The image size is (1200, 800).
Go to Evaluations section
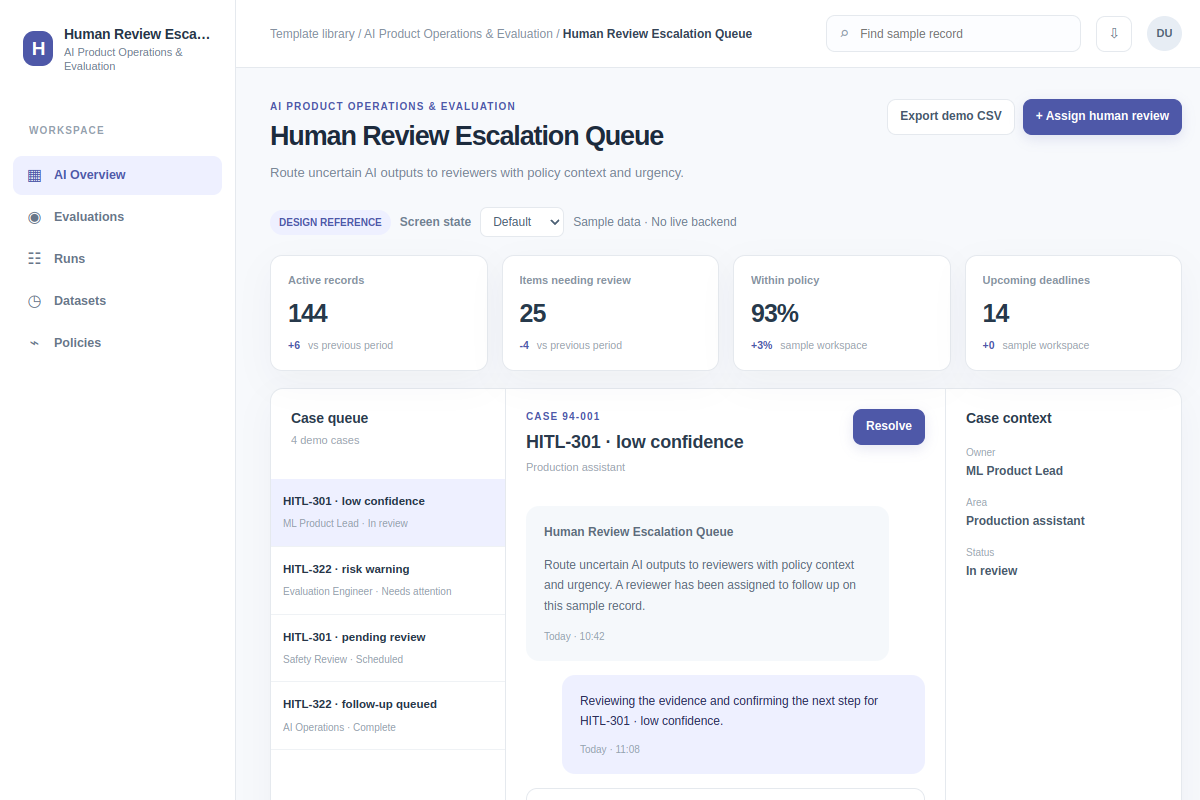(117, 217)
